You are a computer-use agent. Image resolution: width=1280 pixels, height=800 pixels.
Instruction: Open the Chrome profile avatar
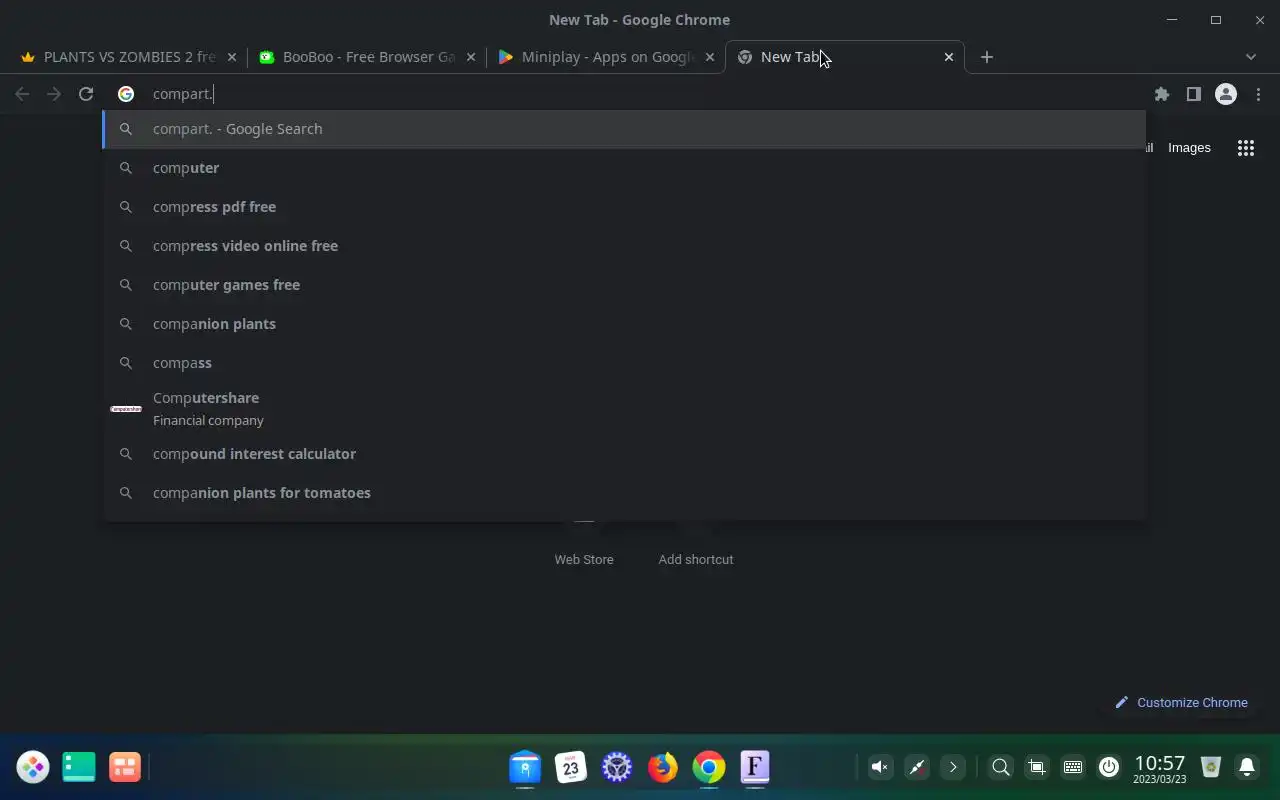tap(1225, 94)
